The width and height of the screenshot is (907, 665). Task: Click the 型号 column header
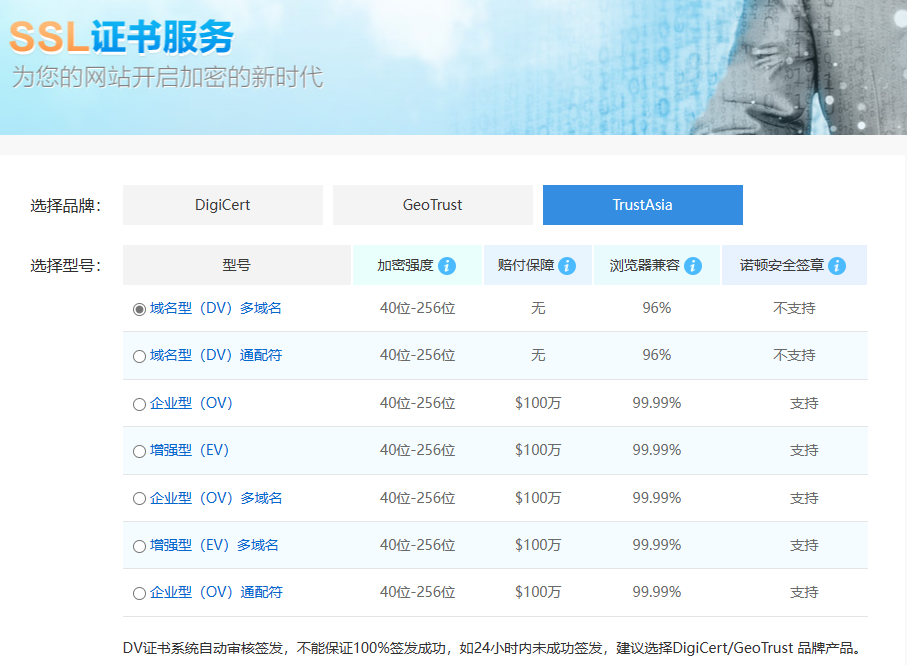(x=236, y=265)
